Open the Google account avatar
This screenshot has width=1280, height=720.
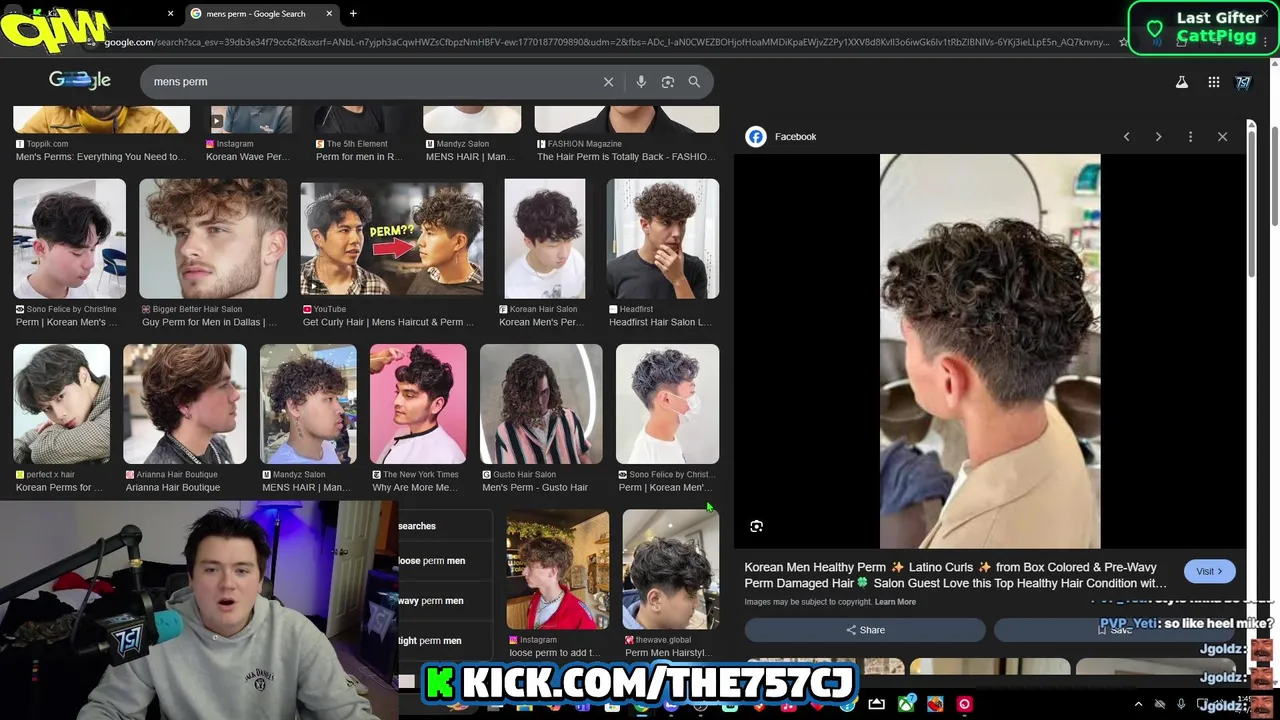[x=1244, y=82]
